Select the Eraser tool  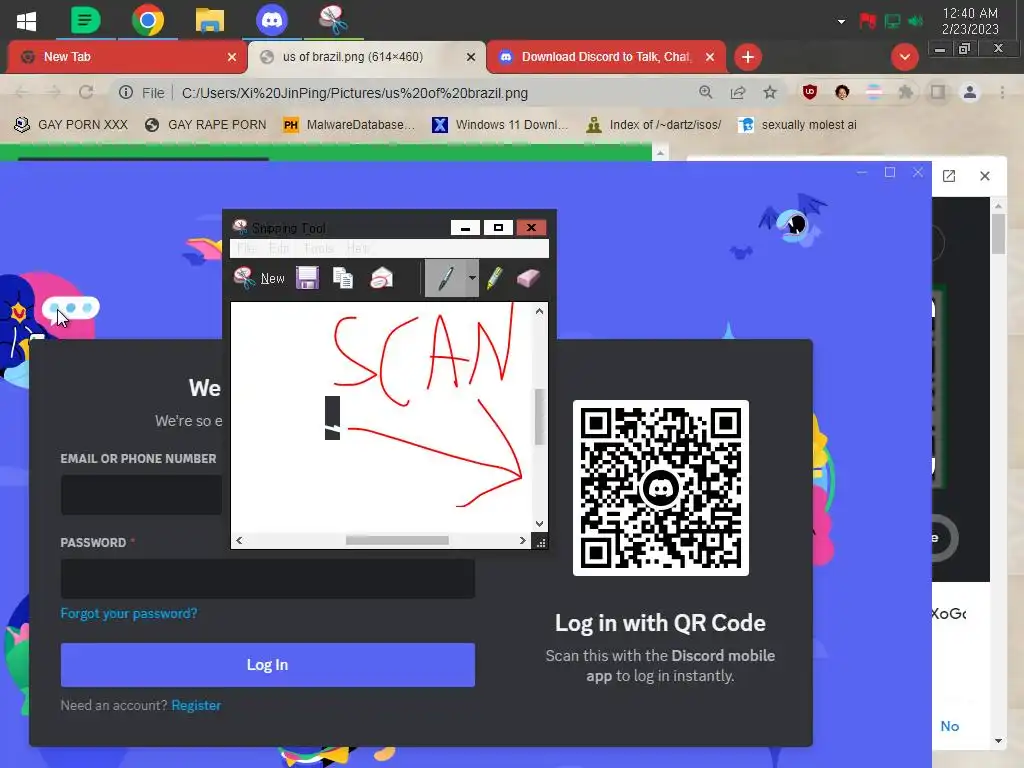point(528,278)
